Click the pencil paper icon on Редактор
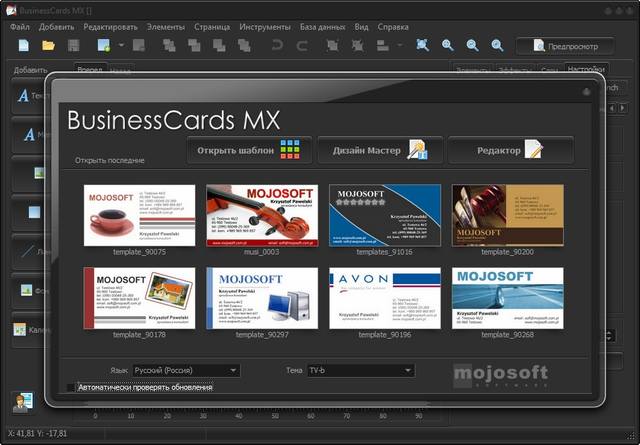Viewport: 640px width, 445px height. pos(534,149)
